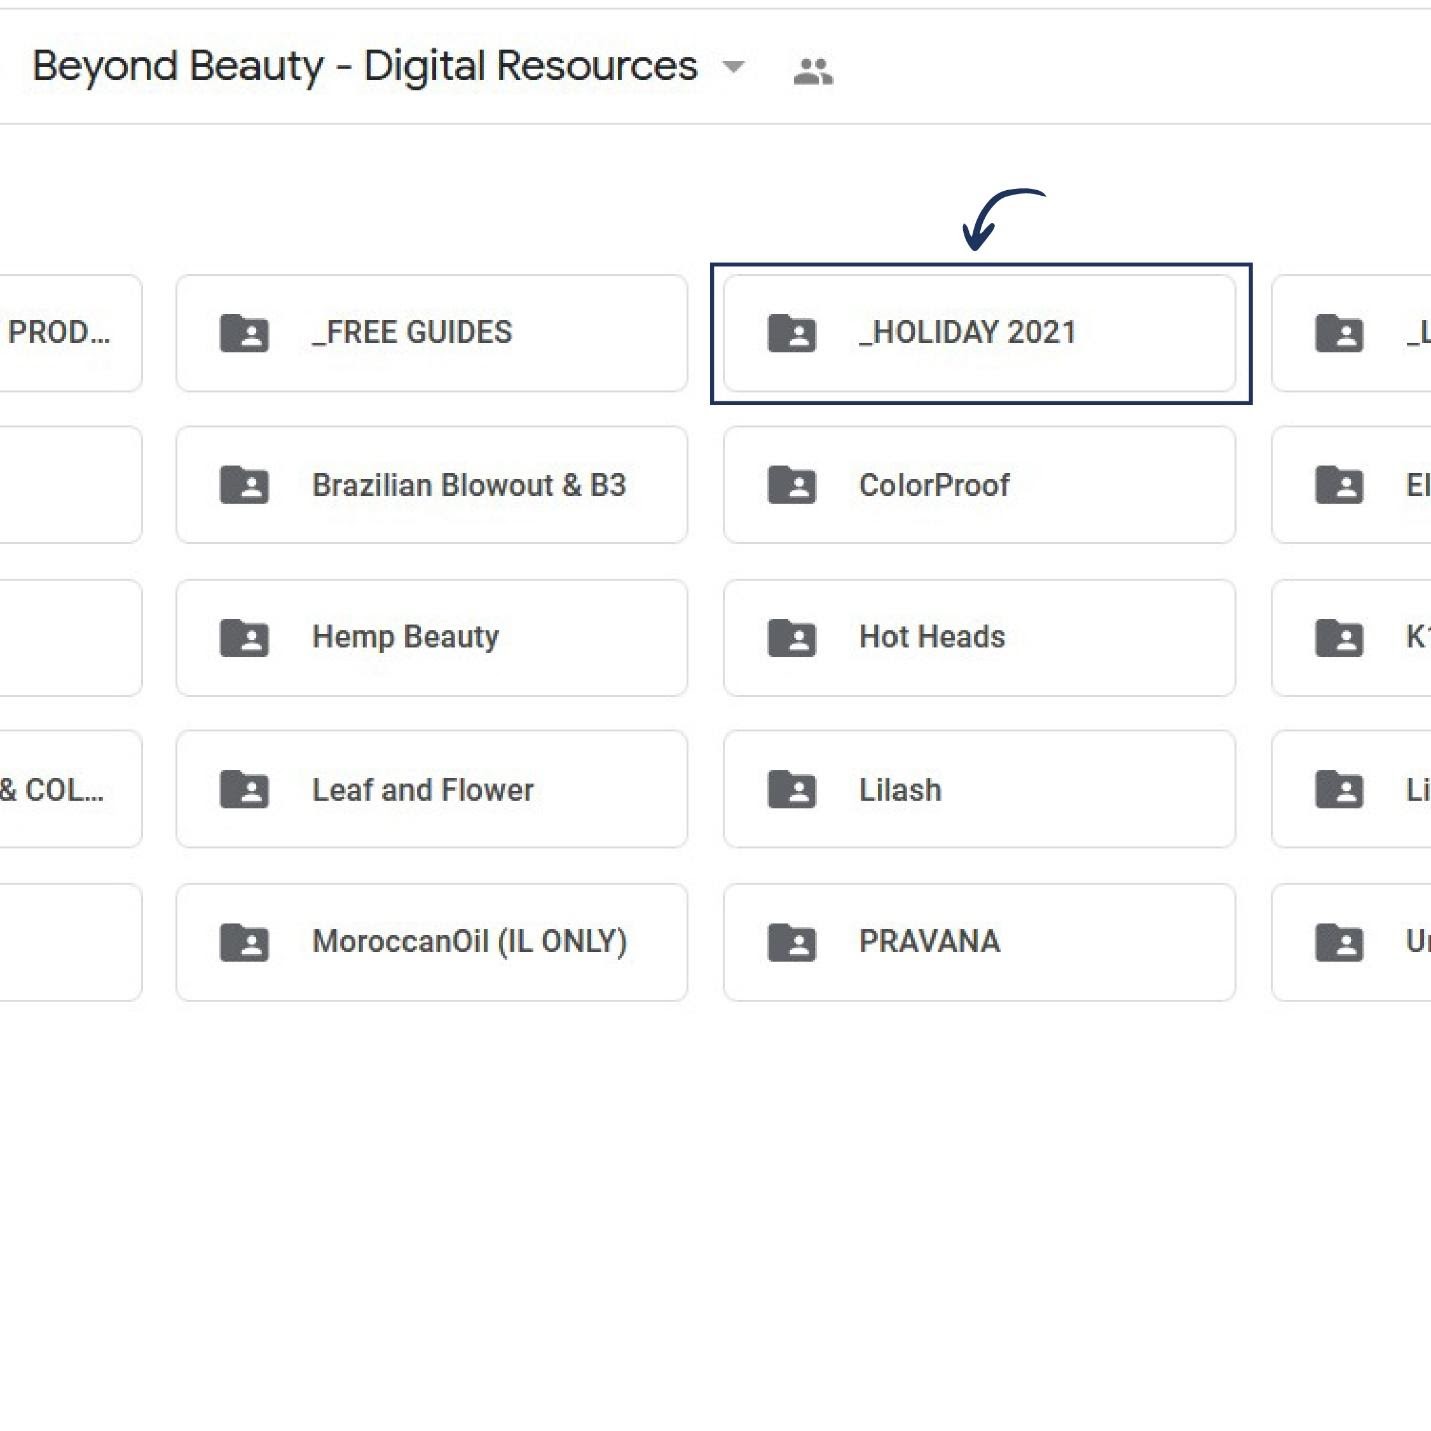Select the partially visible PROD... folder
1431x1431 pixels.
click(60, 333)
